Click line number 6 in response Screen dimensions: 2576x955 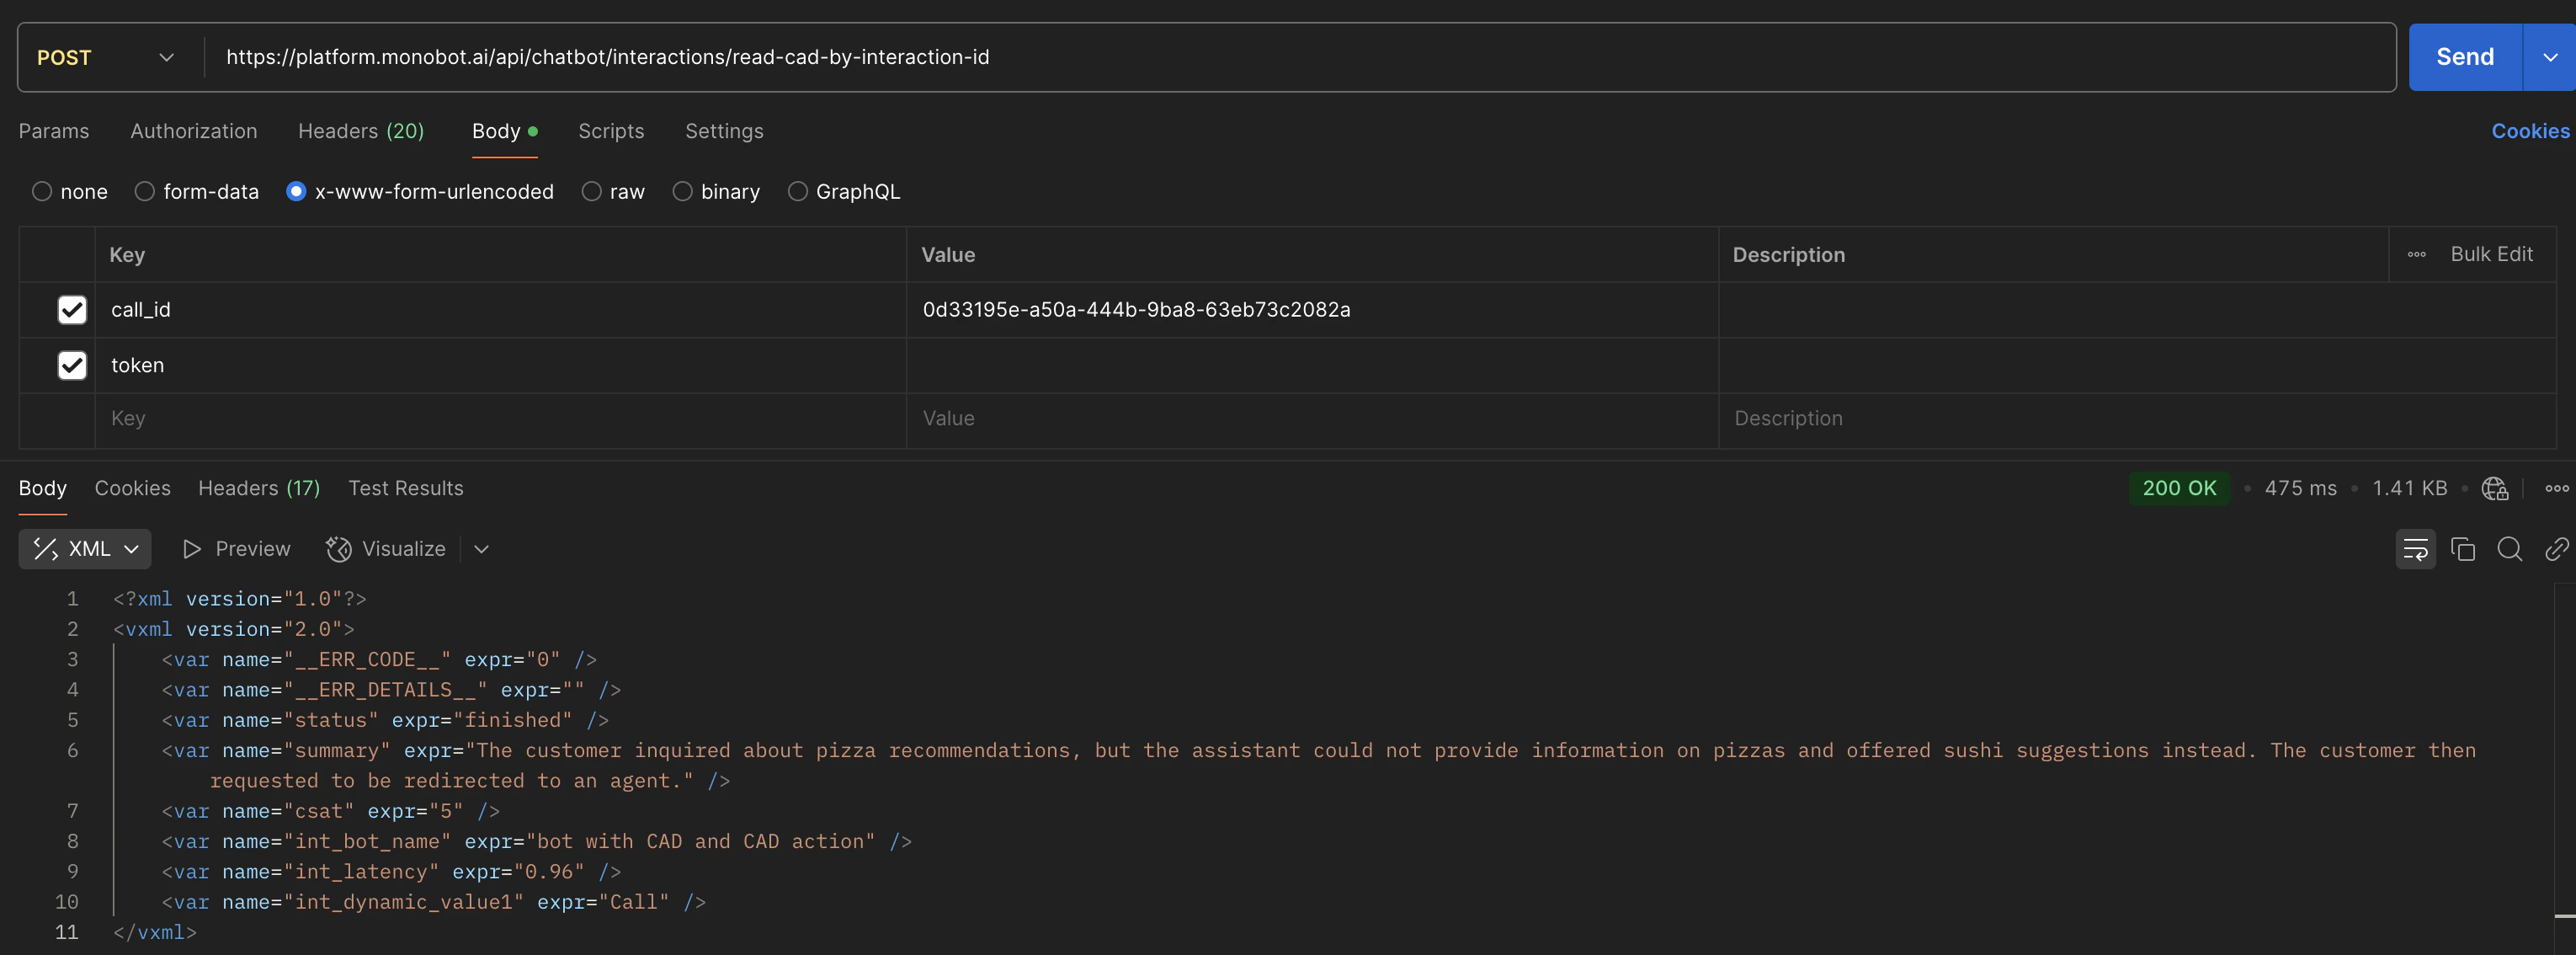point(72,750)
